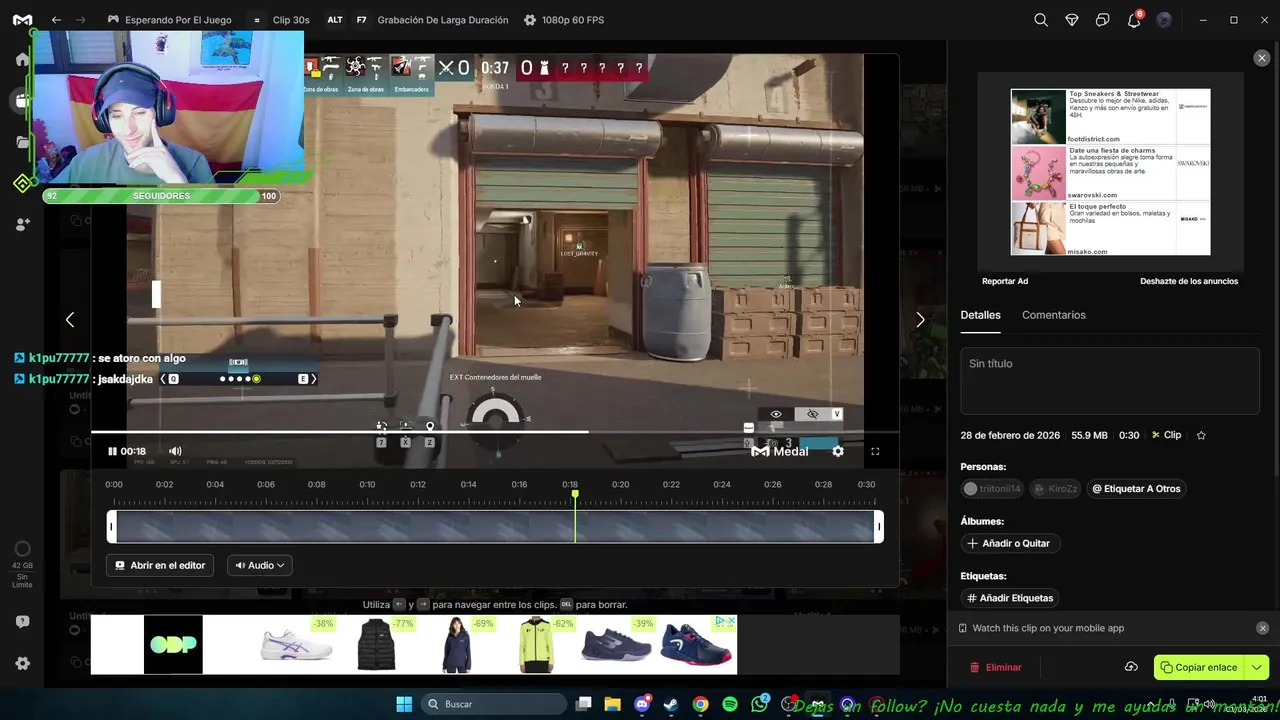Delete the clip with Eliminar
This screenshot has width=1280, height=720.
995,667
